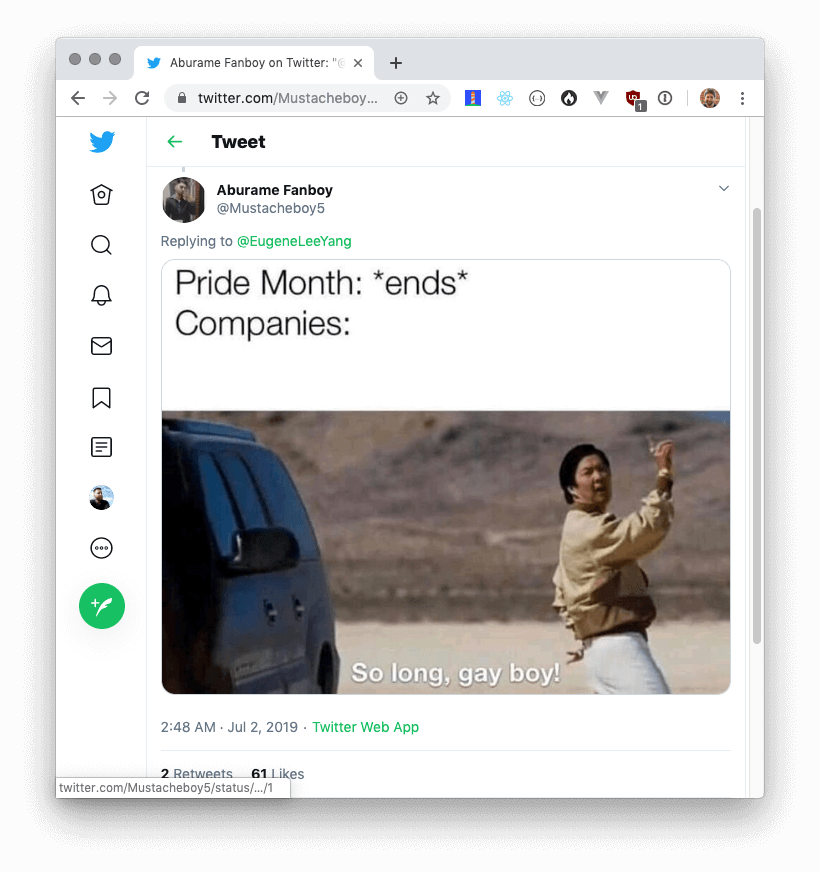
Task: Open Profile avatar in sidebar
Action: 101,498
